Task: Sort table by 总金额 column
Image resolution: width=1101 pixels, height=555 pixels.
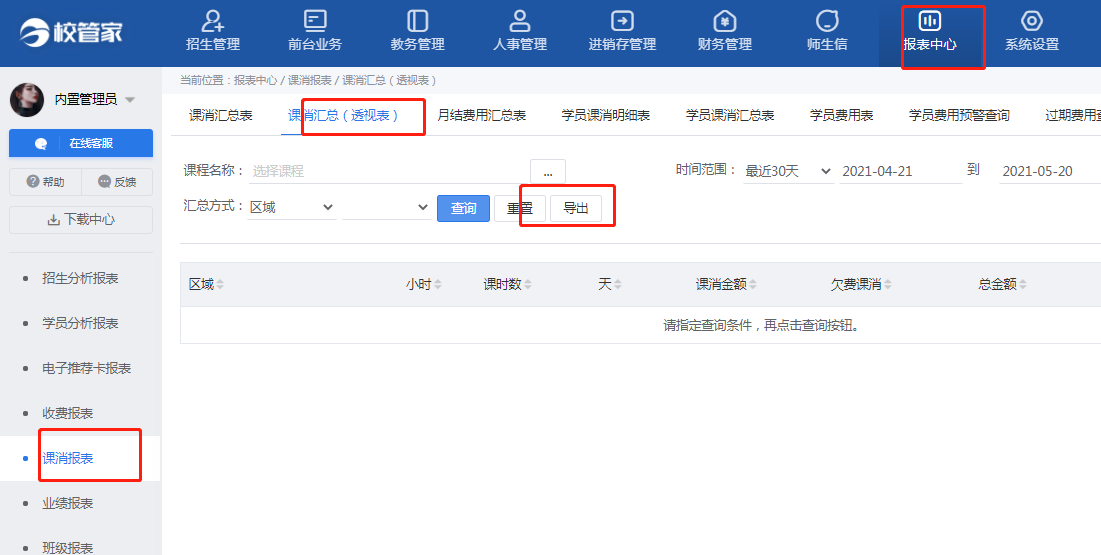Action: 1003,285
